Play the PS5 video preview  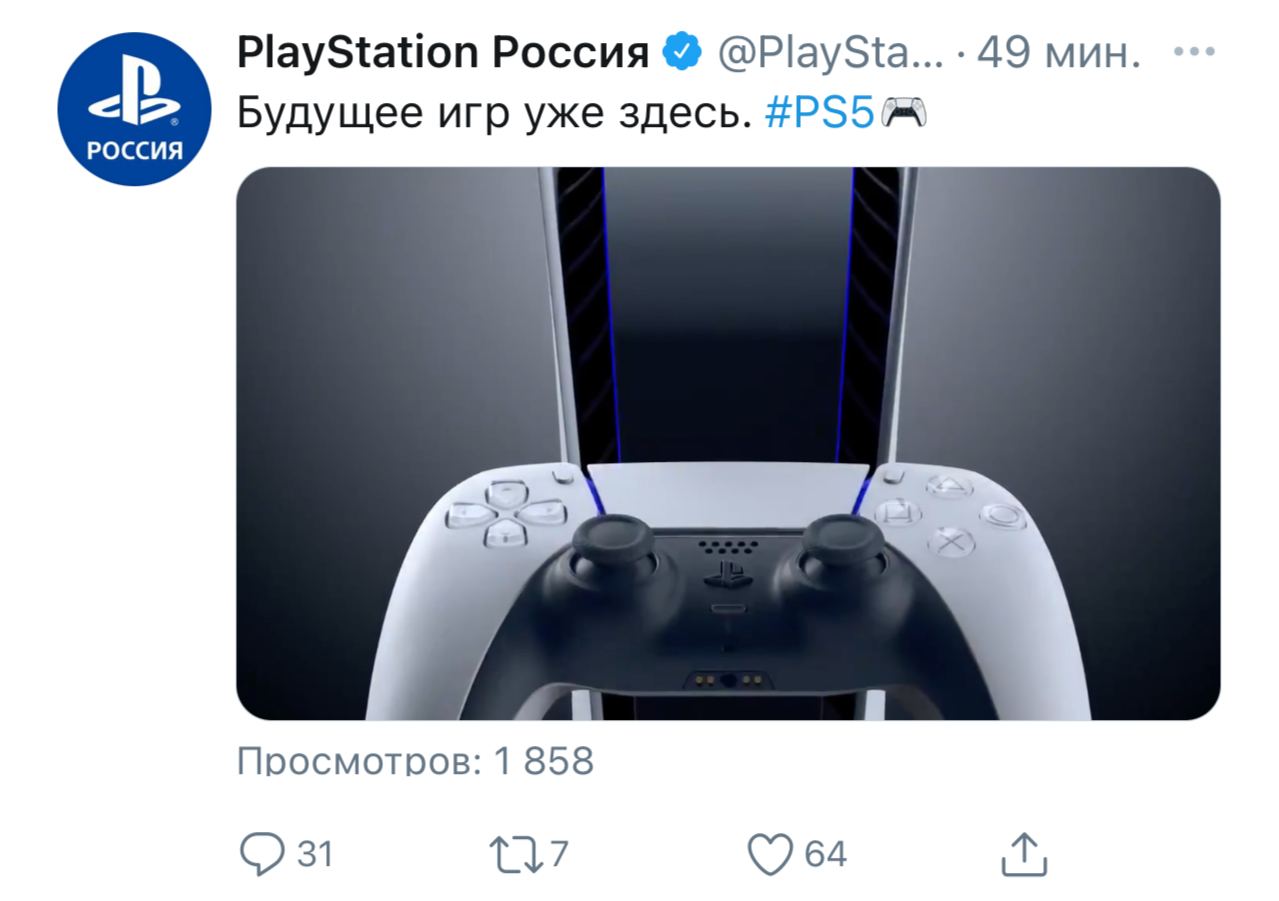point(728,443)
